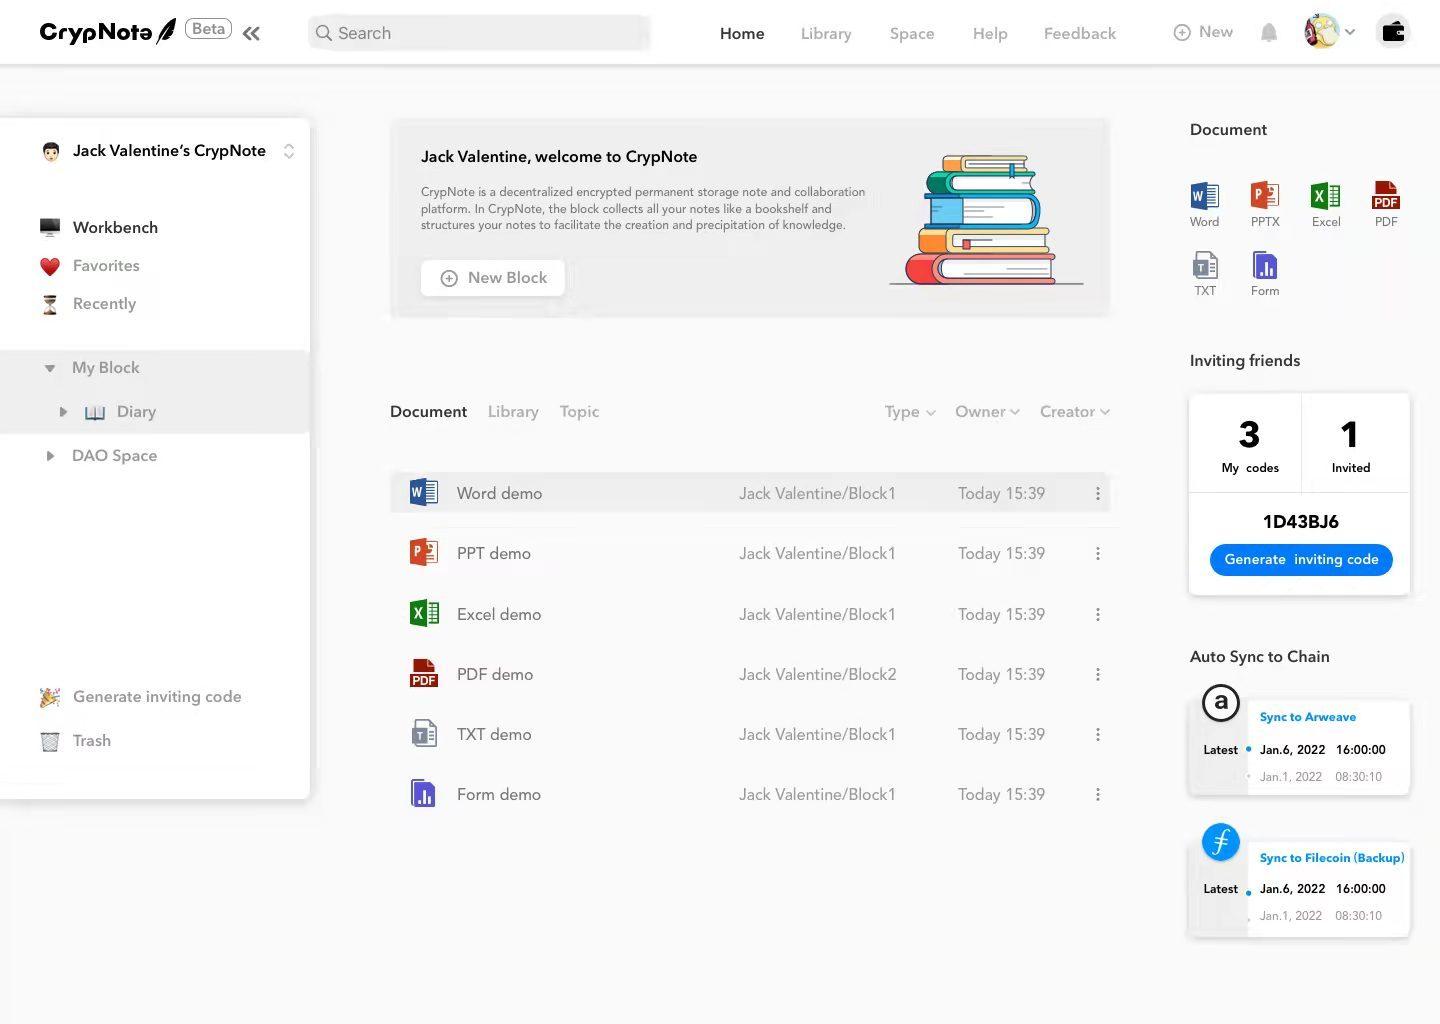1440x1024 pixels.
Task: Create a new PPTX document
Action: click(1265, 203)
